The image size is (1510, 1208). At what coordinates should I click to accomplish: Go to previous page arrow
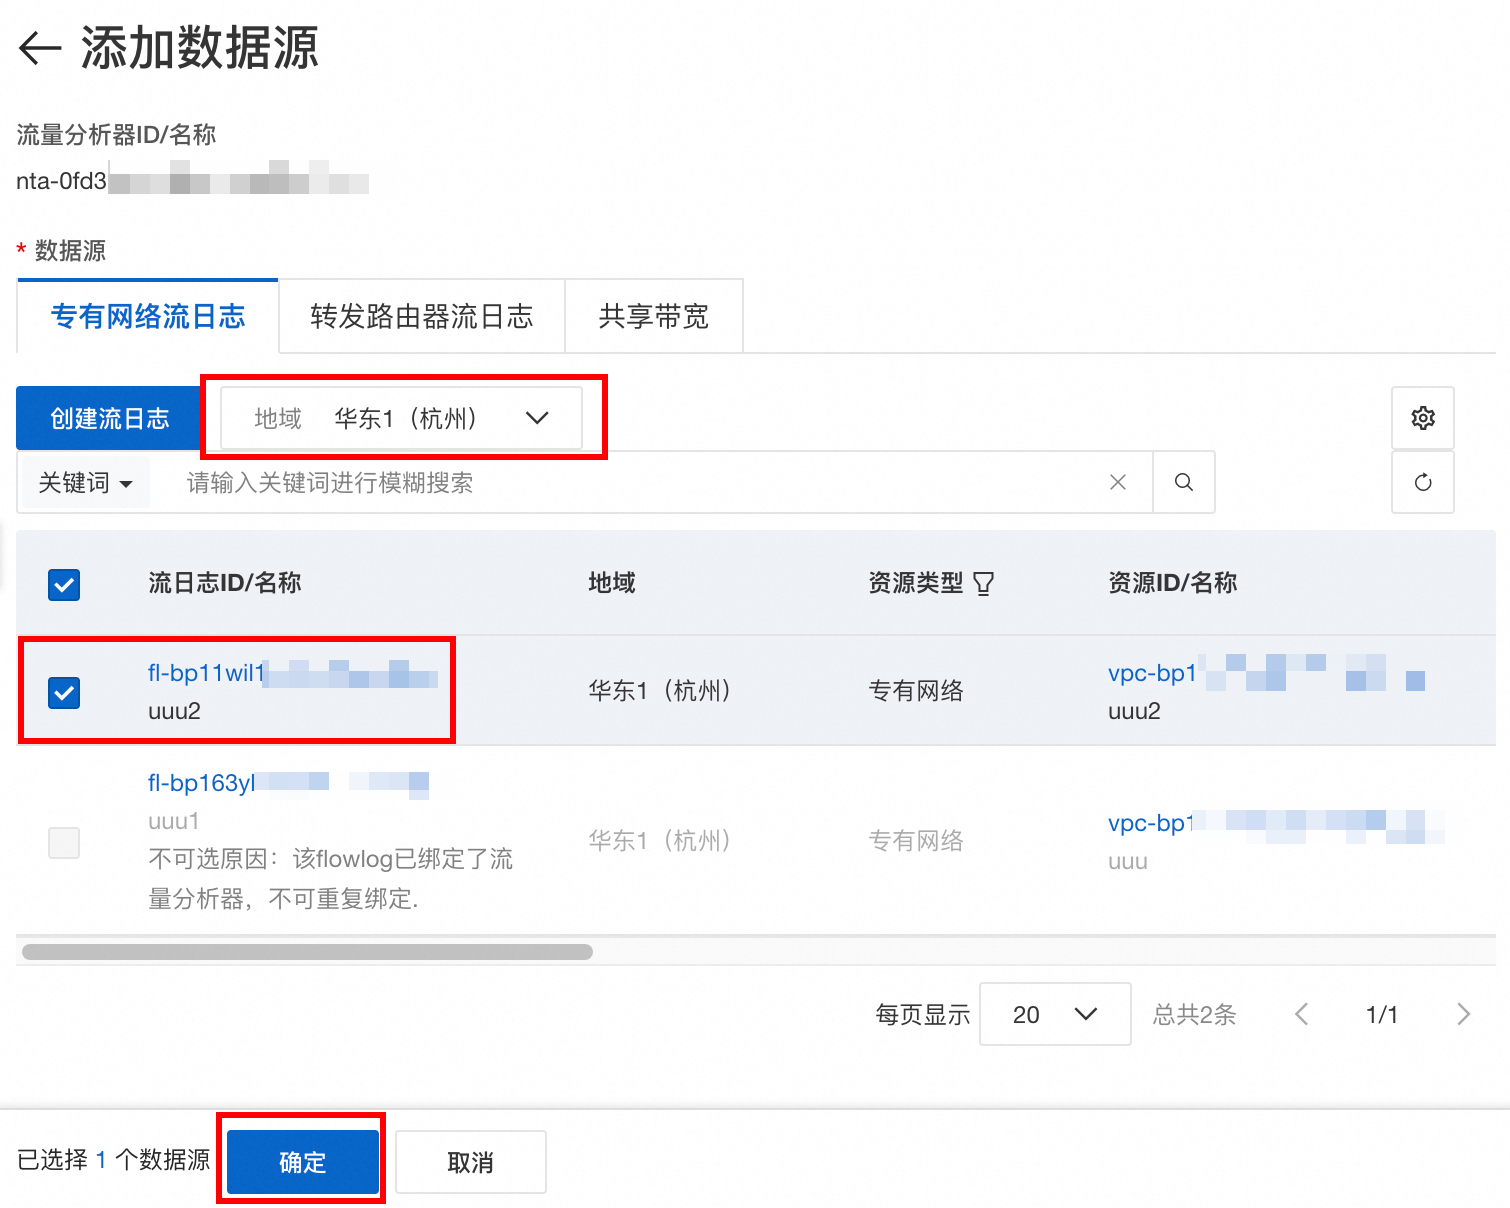1301,1014
